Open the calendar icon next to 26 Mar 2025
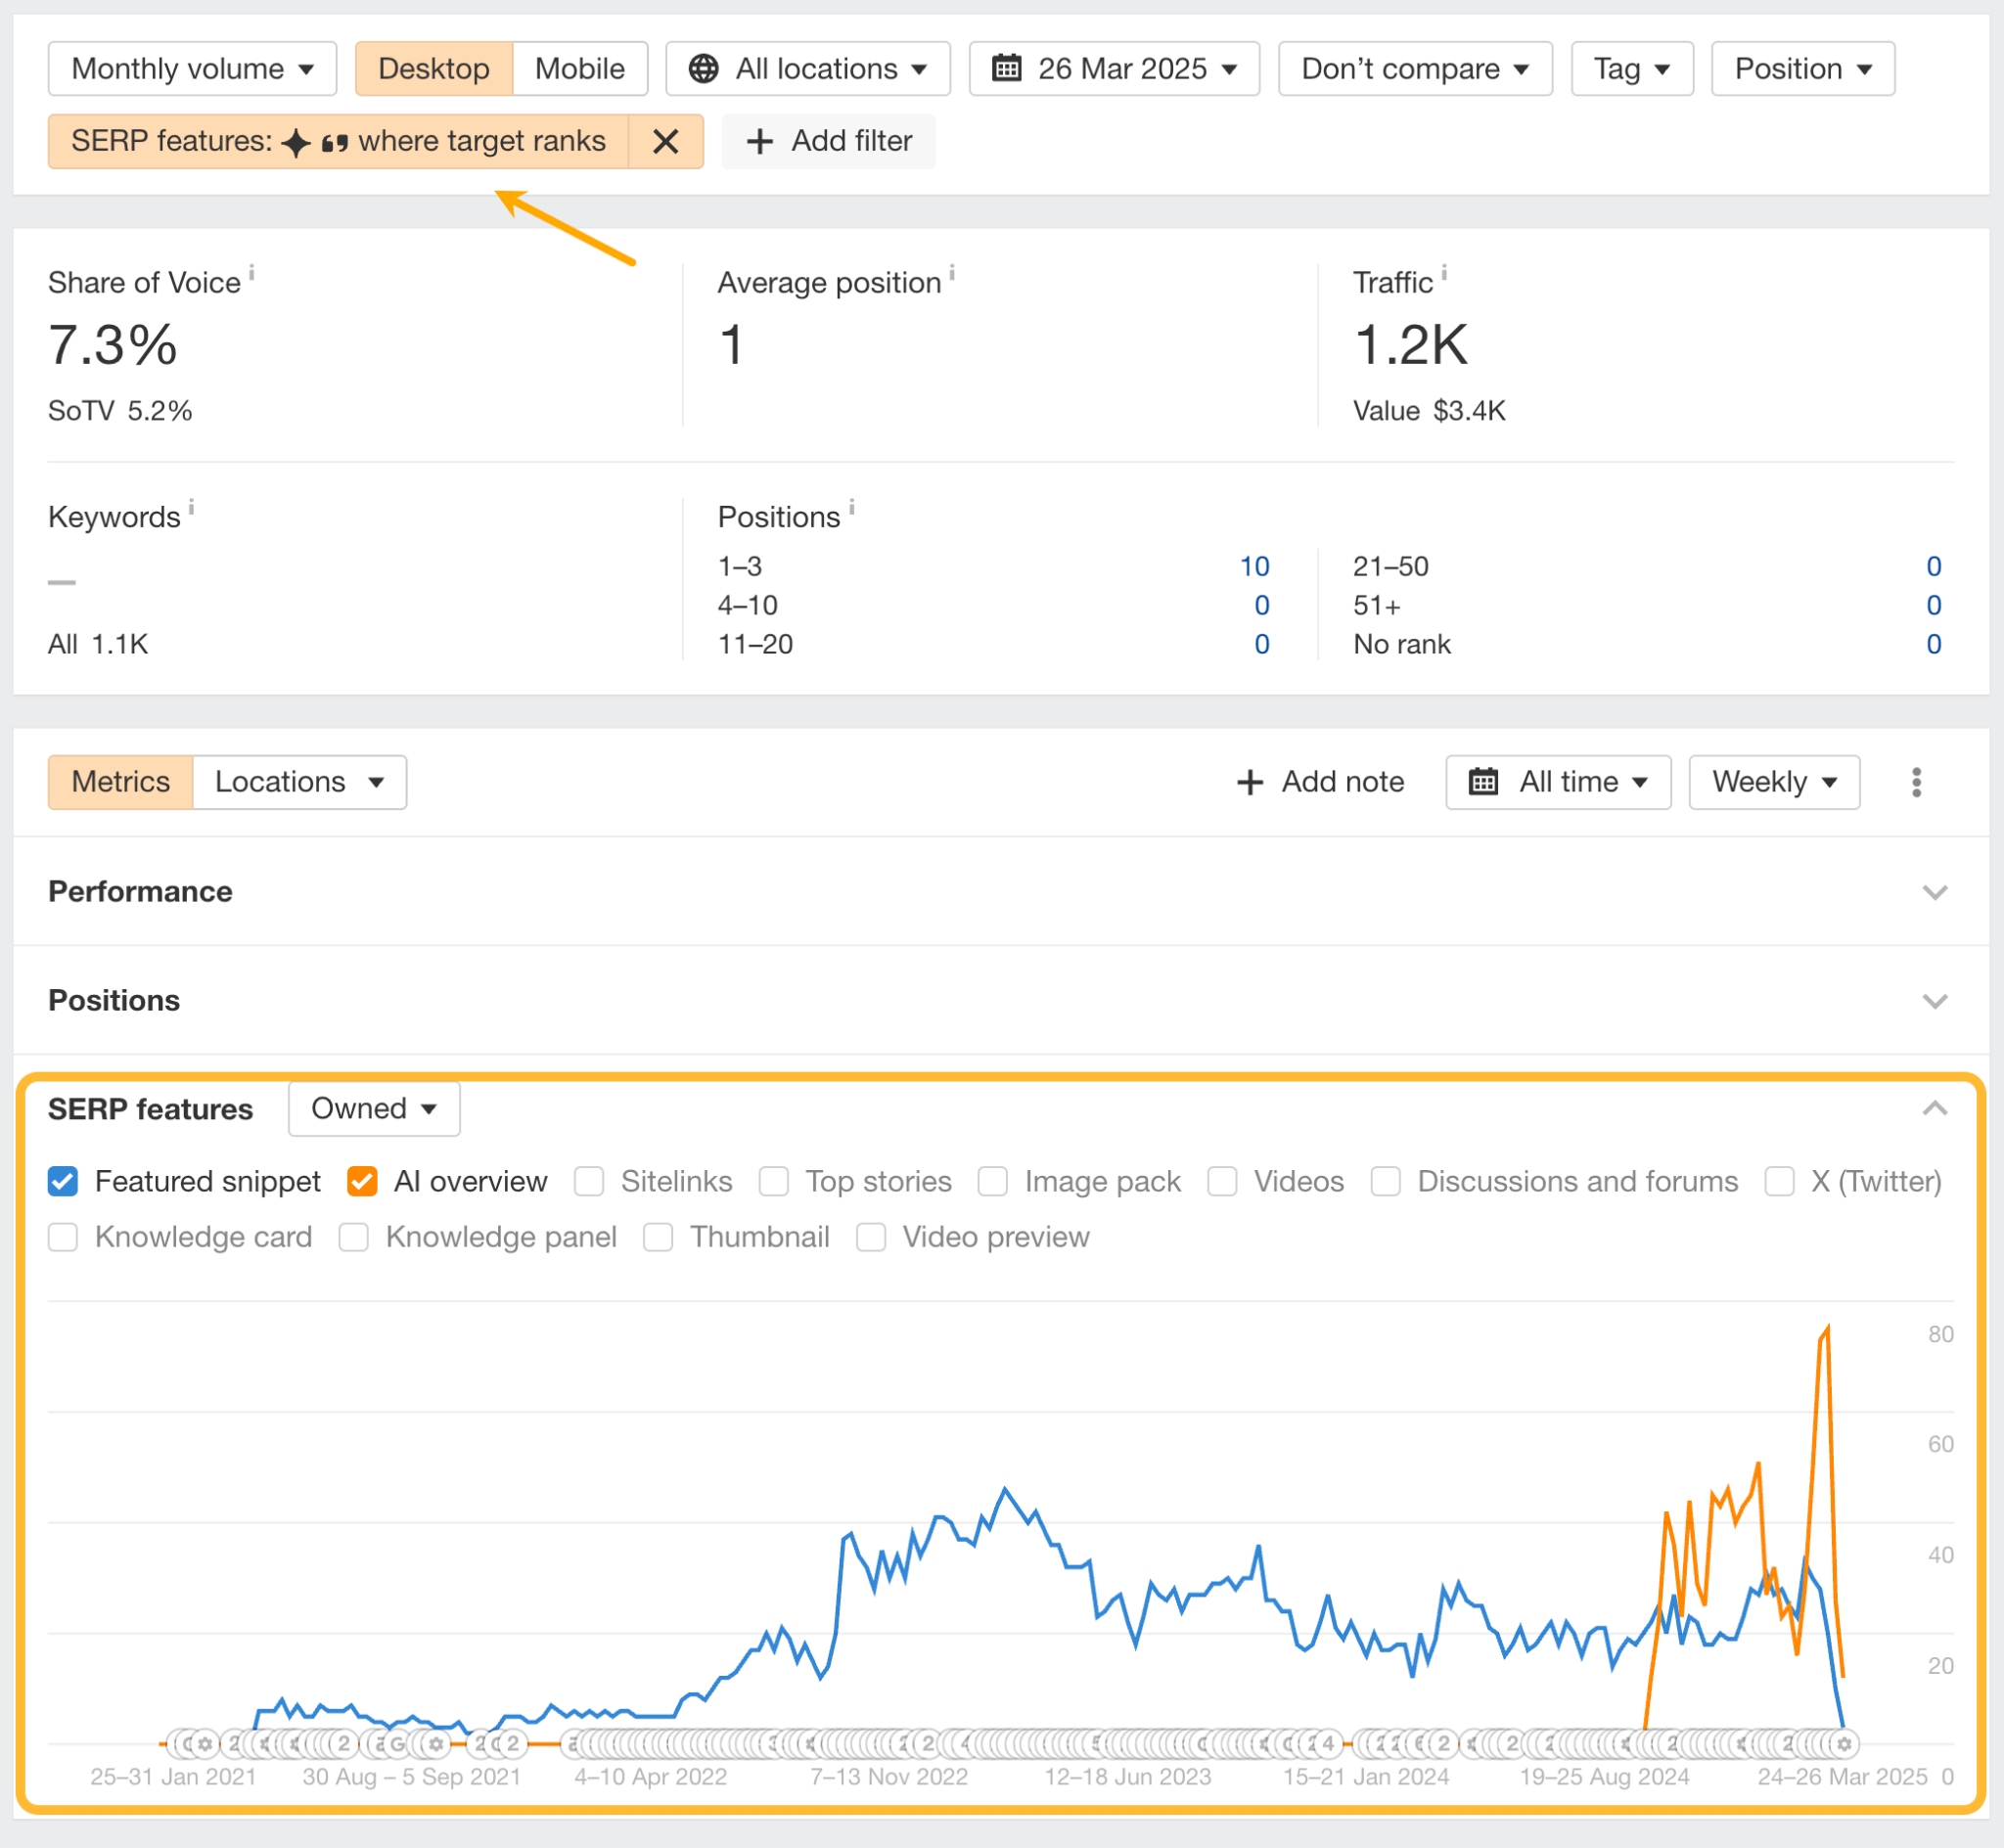The image size is (2004, 1848). pos(1007,68)
